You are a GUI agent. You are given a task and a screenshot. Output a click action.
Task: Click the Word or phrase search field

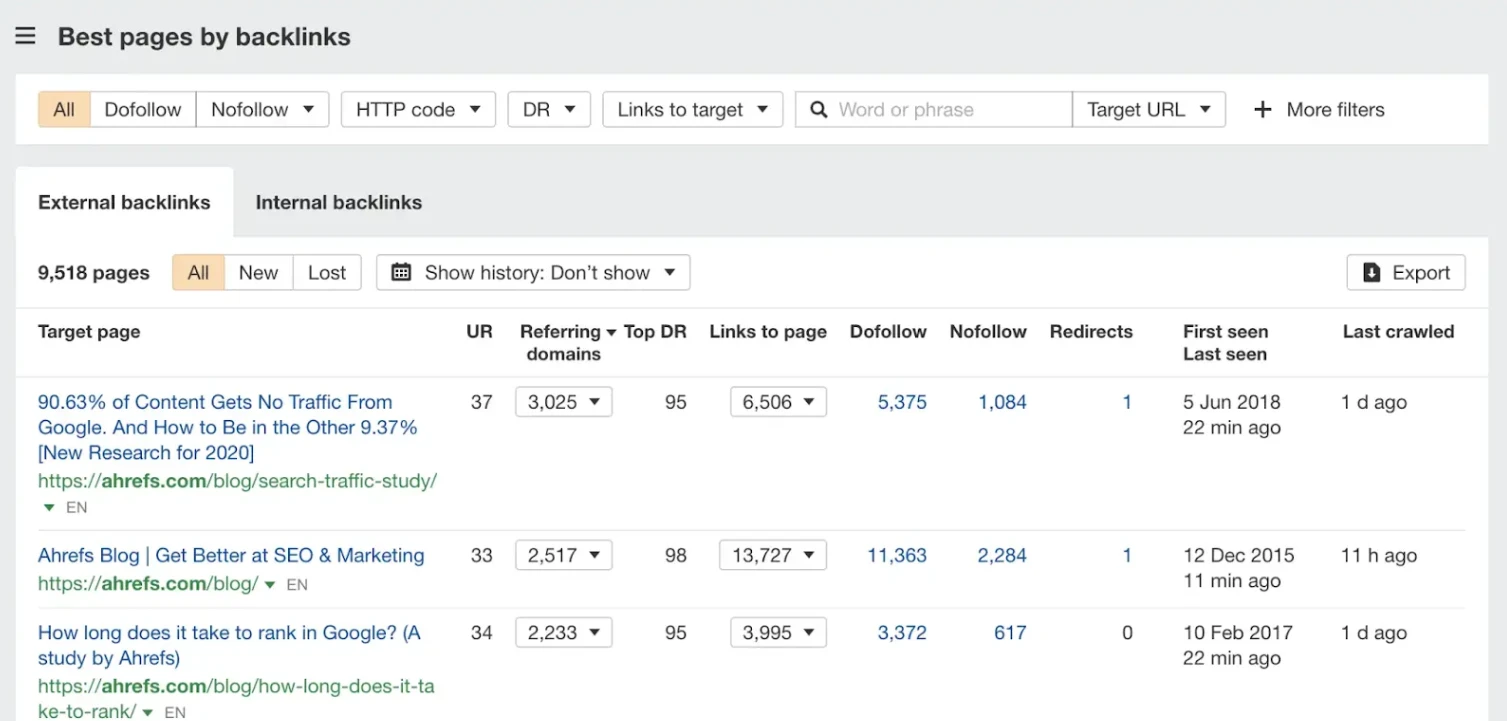pyautogui.click(x=934, y=110)
